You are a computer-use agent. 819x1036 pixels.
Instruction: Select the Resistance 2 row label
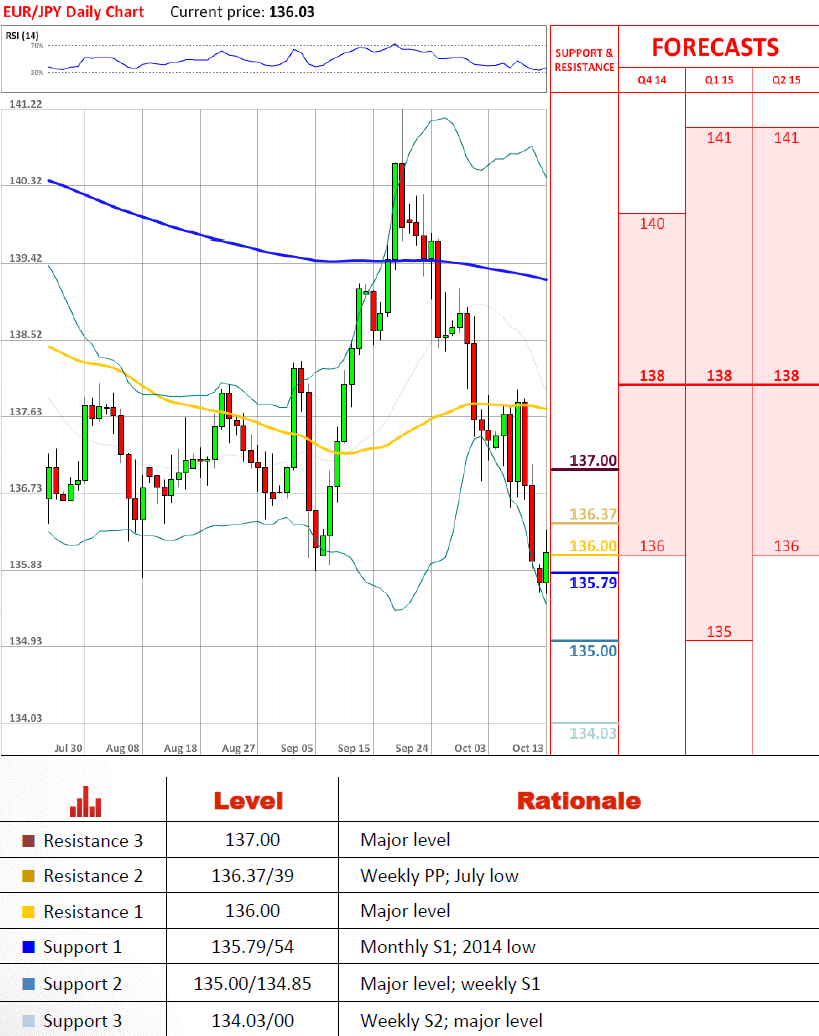(x=93, y=876)
